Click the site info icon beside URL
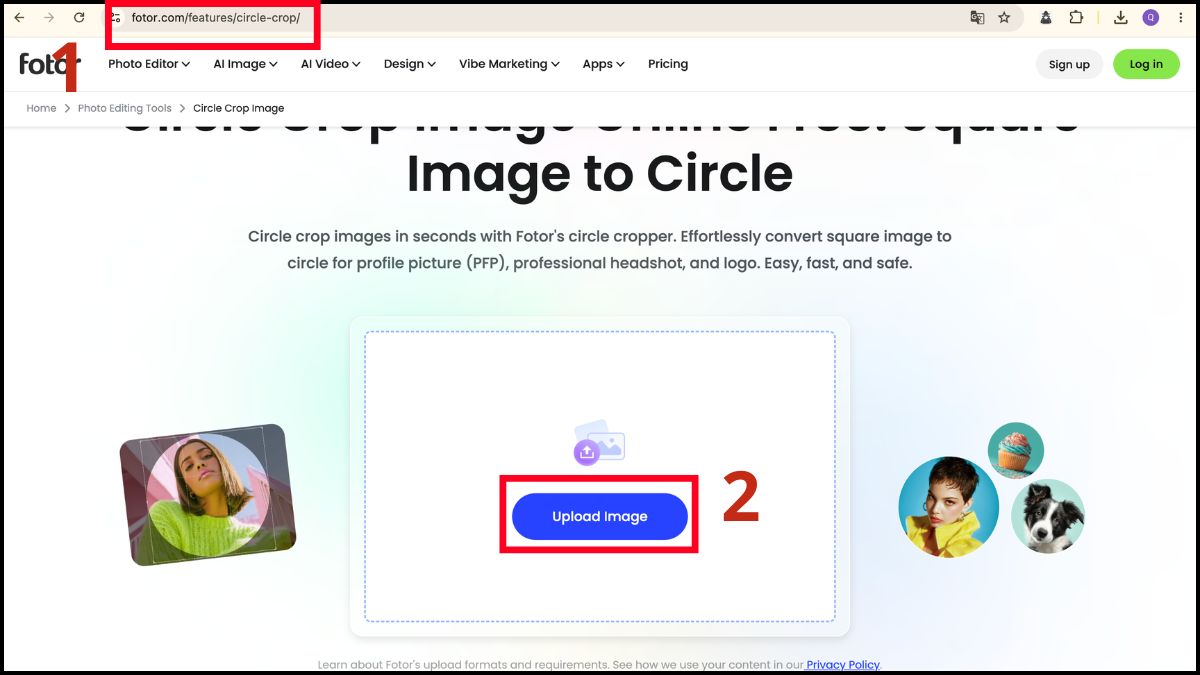Screen dimensions: 1200x675 (116, 18)
